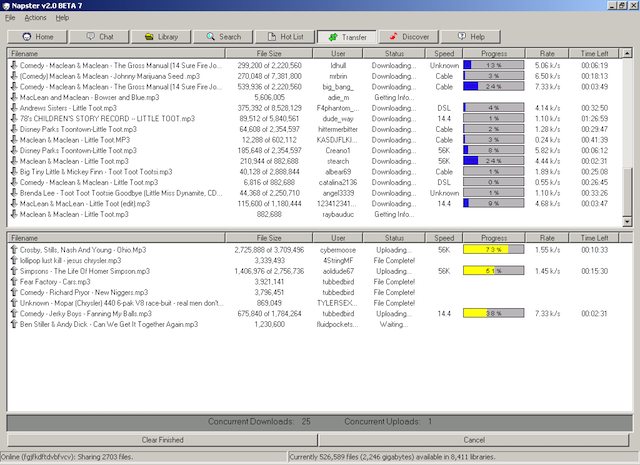Sort downloads by Filename column header
640x465 pixels.
tap(116, 53)
